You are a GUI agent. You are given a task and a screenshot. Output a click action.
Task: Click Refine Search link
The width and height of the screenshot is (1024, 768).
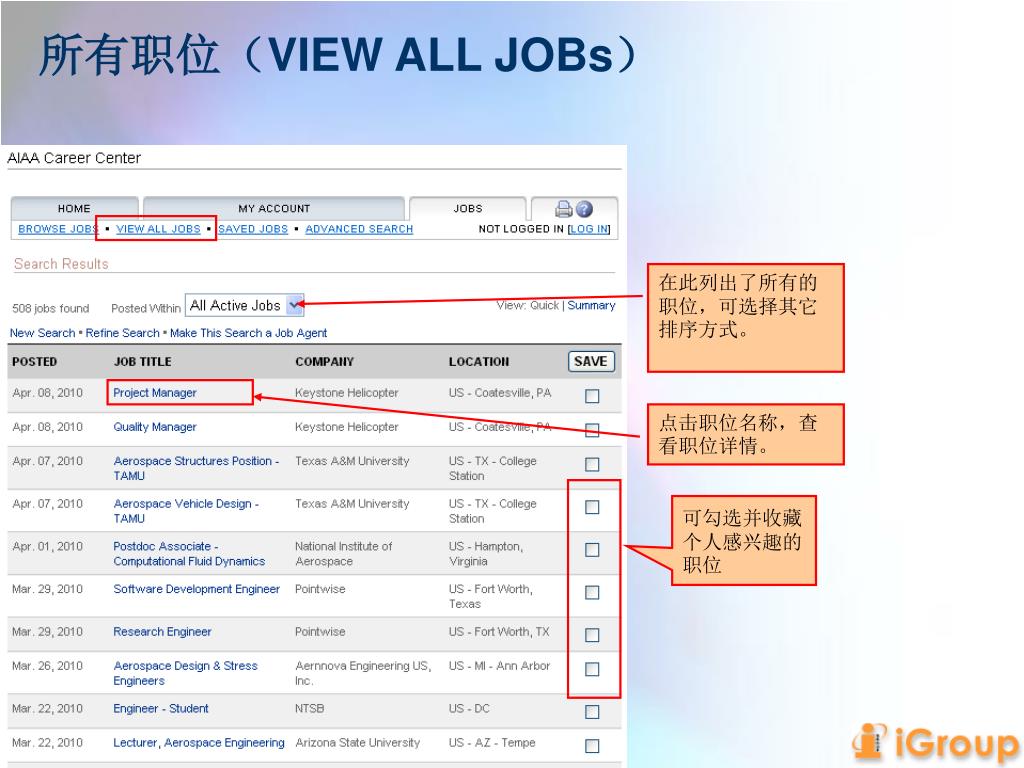[x=122, y=333]
